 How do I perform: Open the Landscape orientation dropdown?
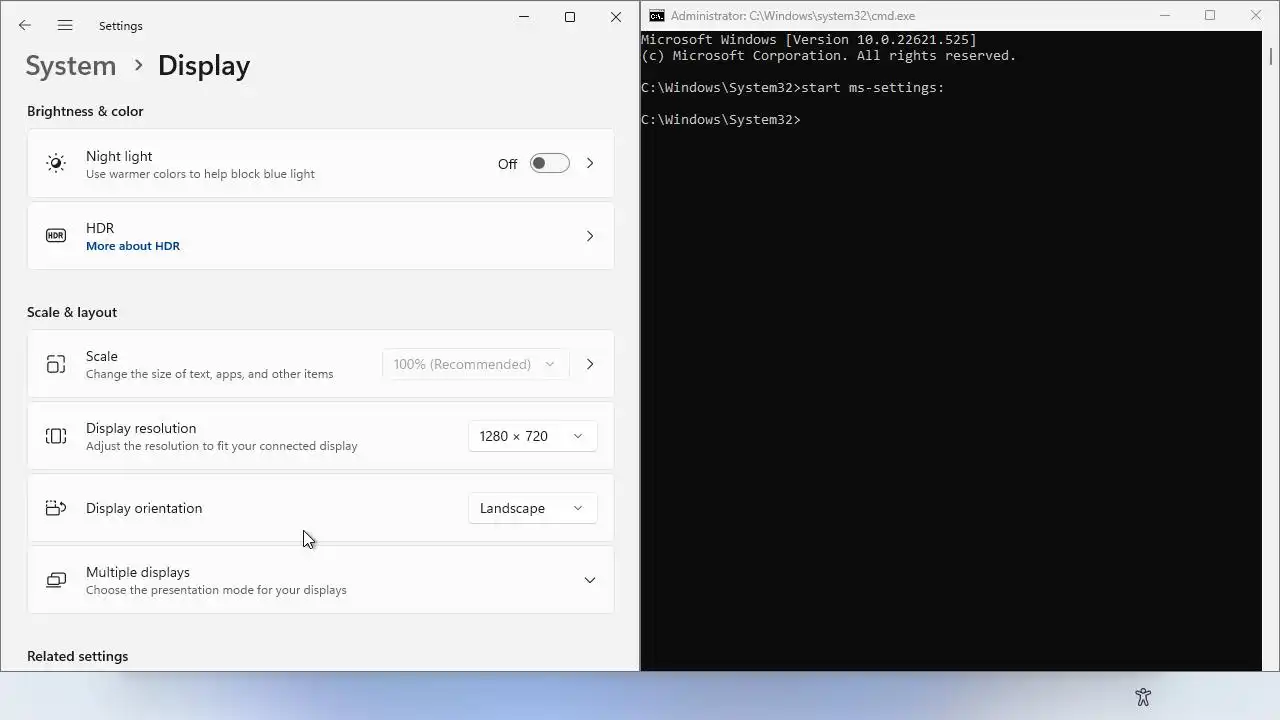pyautogui.click(x=532, y=508)
